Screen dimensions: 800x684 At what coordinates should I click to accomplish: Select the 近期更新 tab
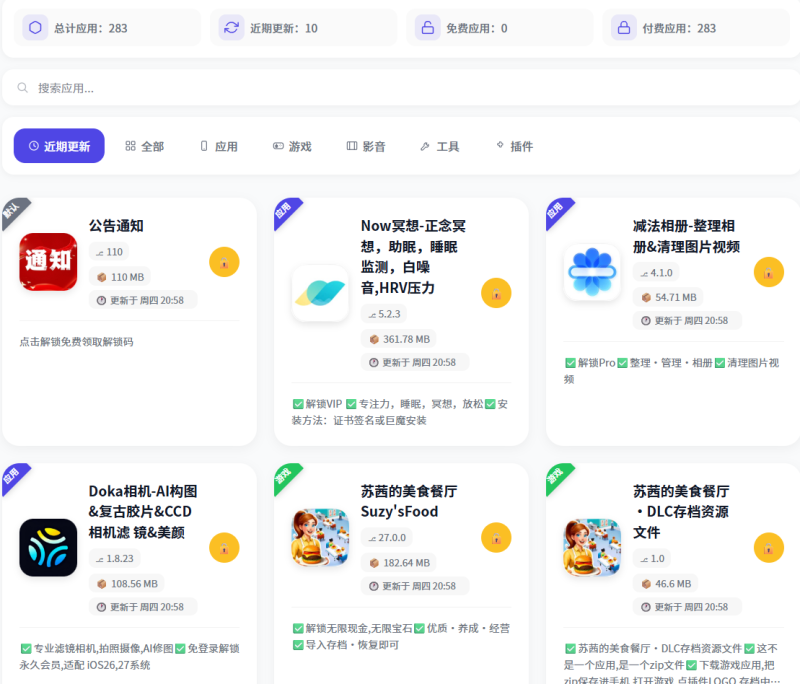(x=59, y=146)
